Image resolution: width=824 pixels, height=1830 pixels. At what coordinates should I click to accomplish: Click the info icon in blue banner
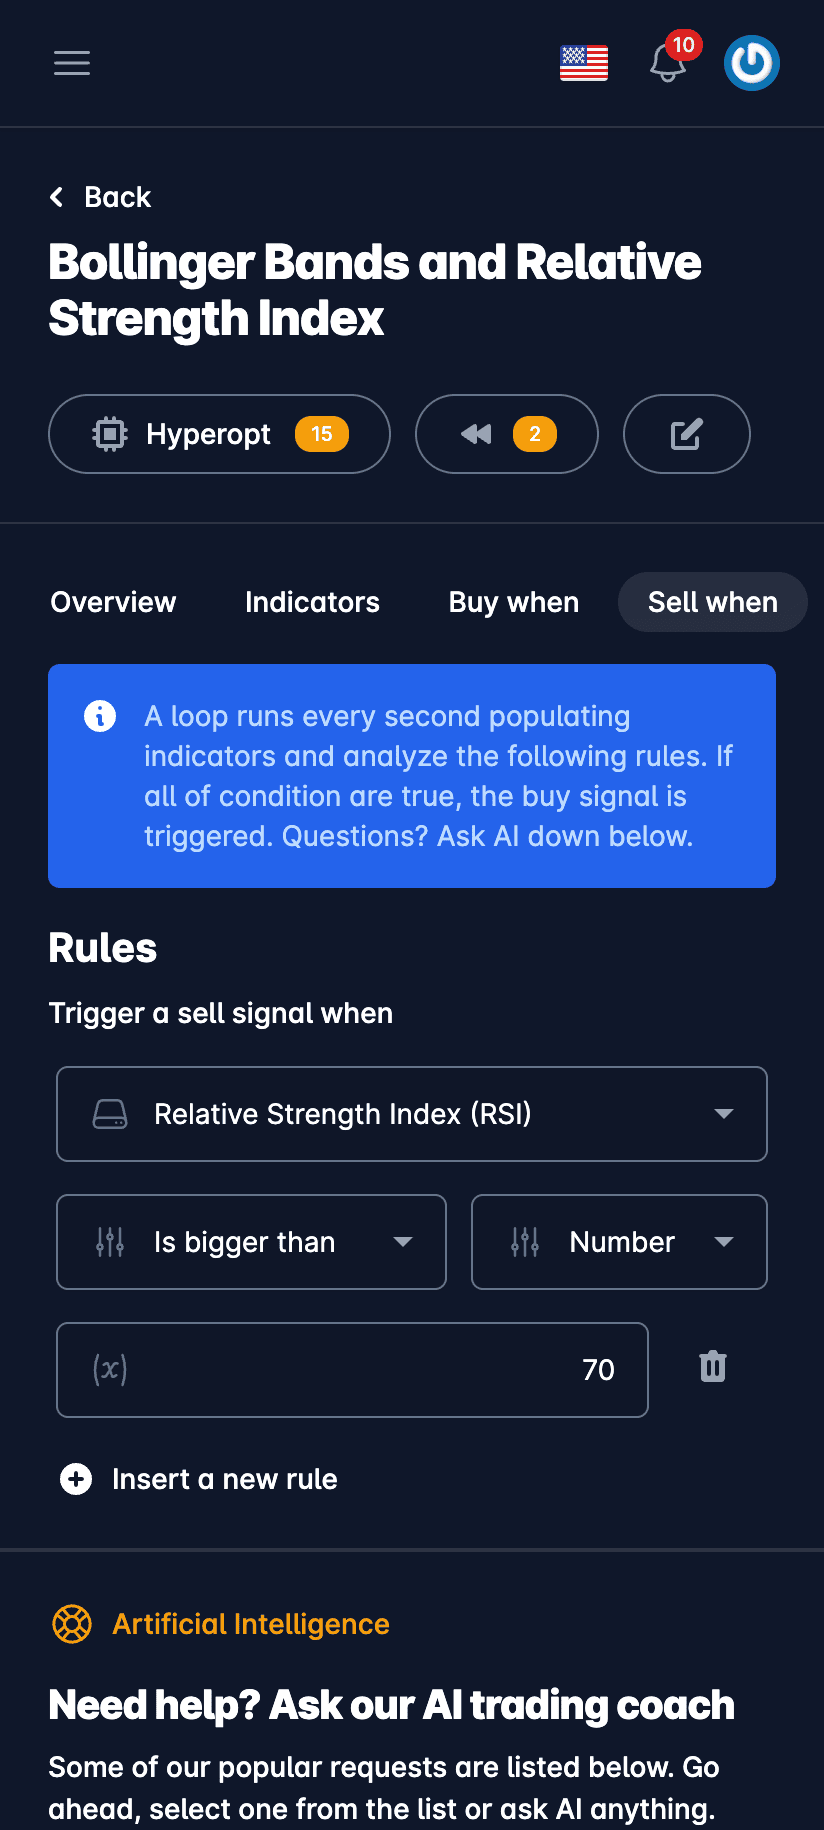point(100,716)
